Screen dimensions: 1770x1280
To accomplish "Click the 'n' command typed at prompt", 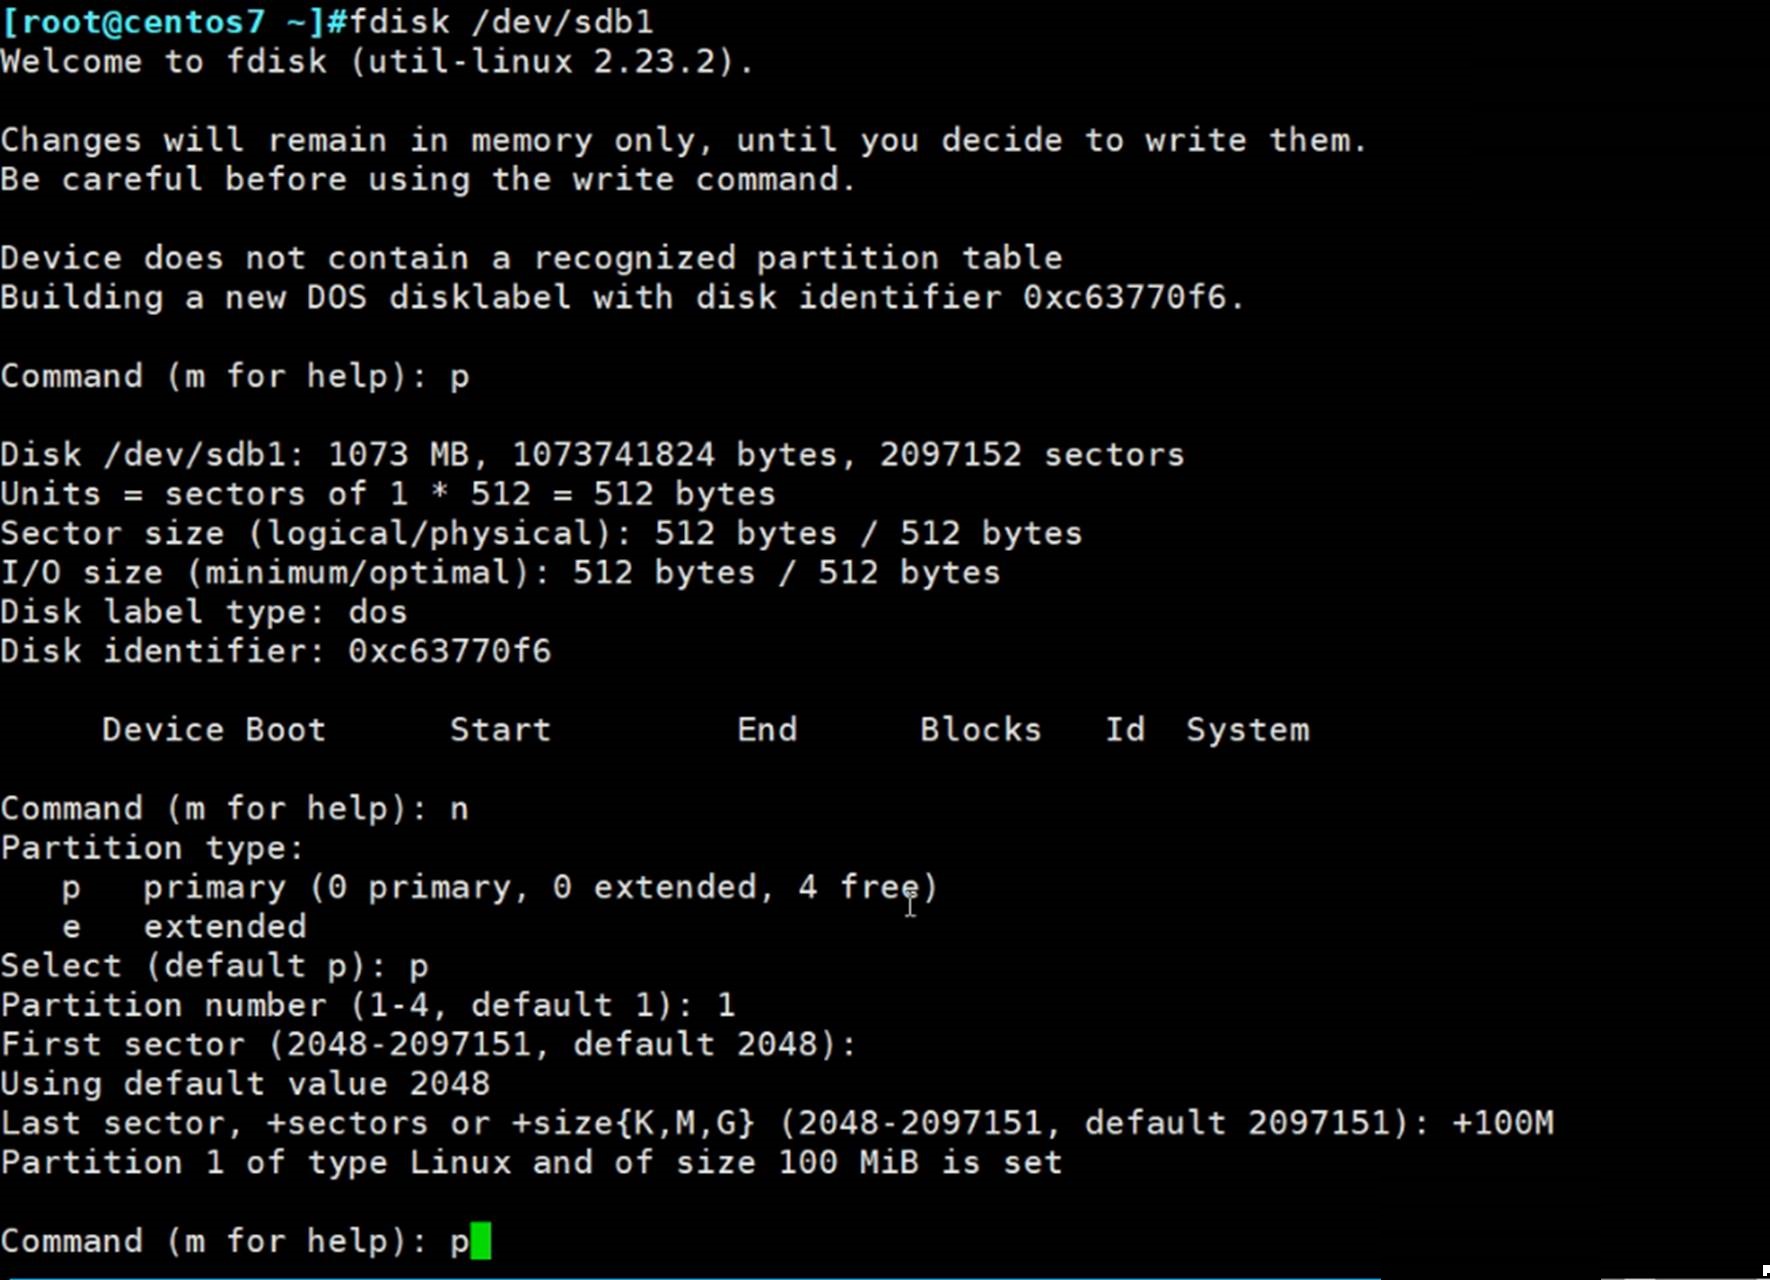I will 459,808.
